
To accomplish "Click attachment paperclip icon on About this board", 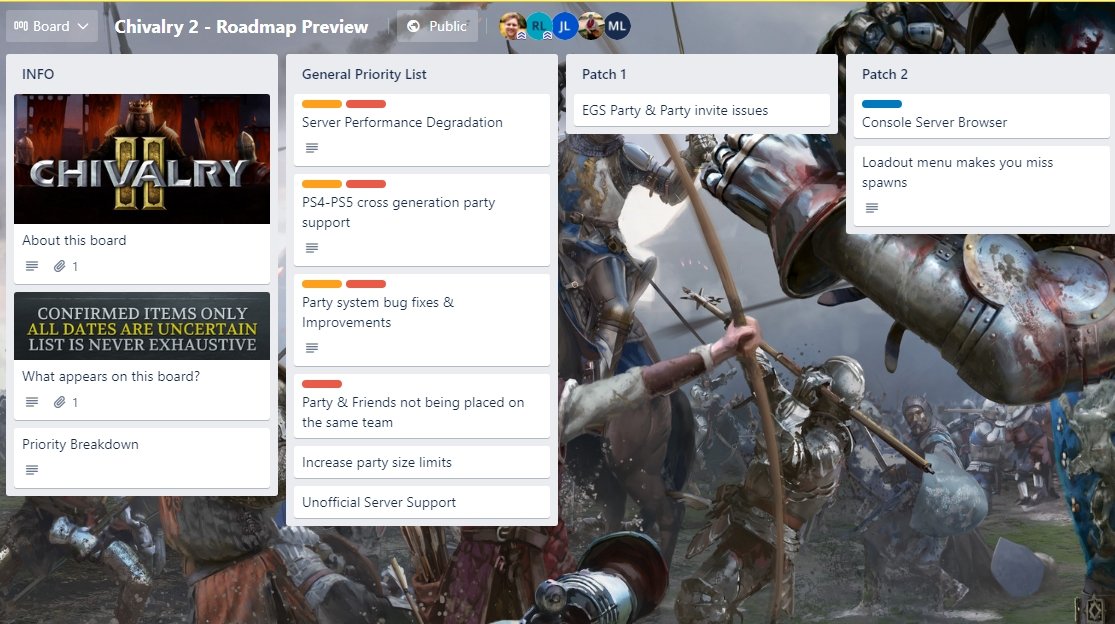I will (60, 266).
